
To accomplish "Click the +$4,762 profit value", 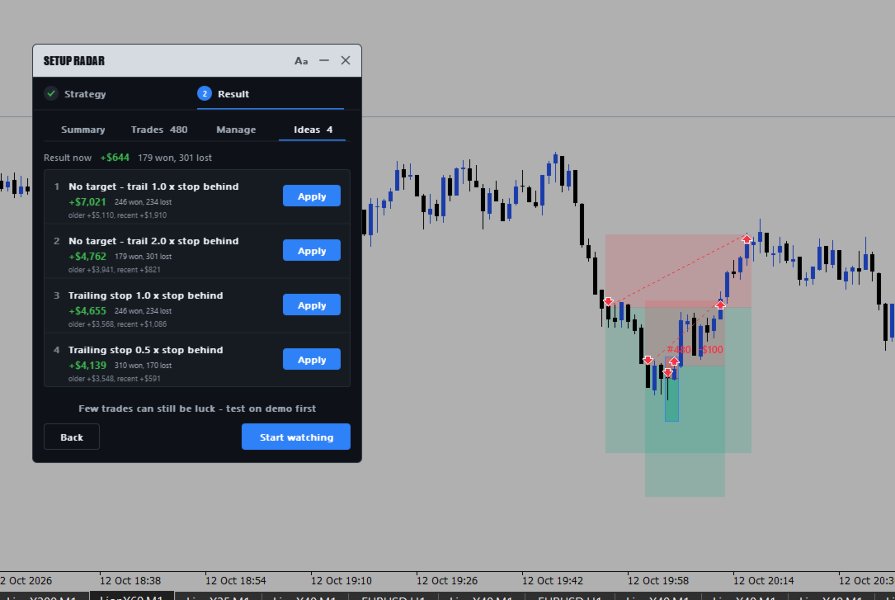I will tap(87, 256).
